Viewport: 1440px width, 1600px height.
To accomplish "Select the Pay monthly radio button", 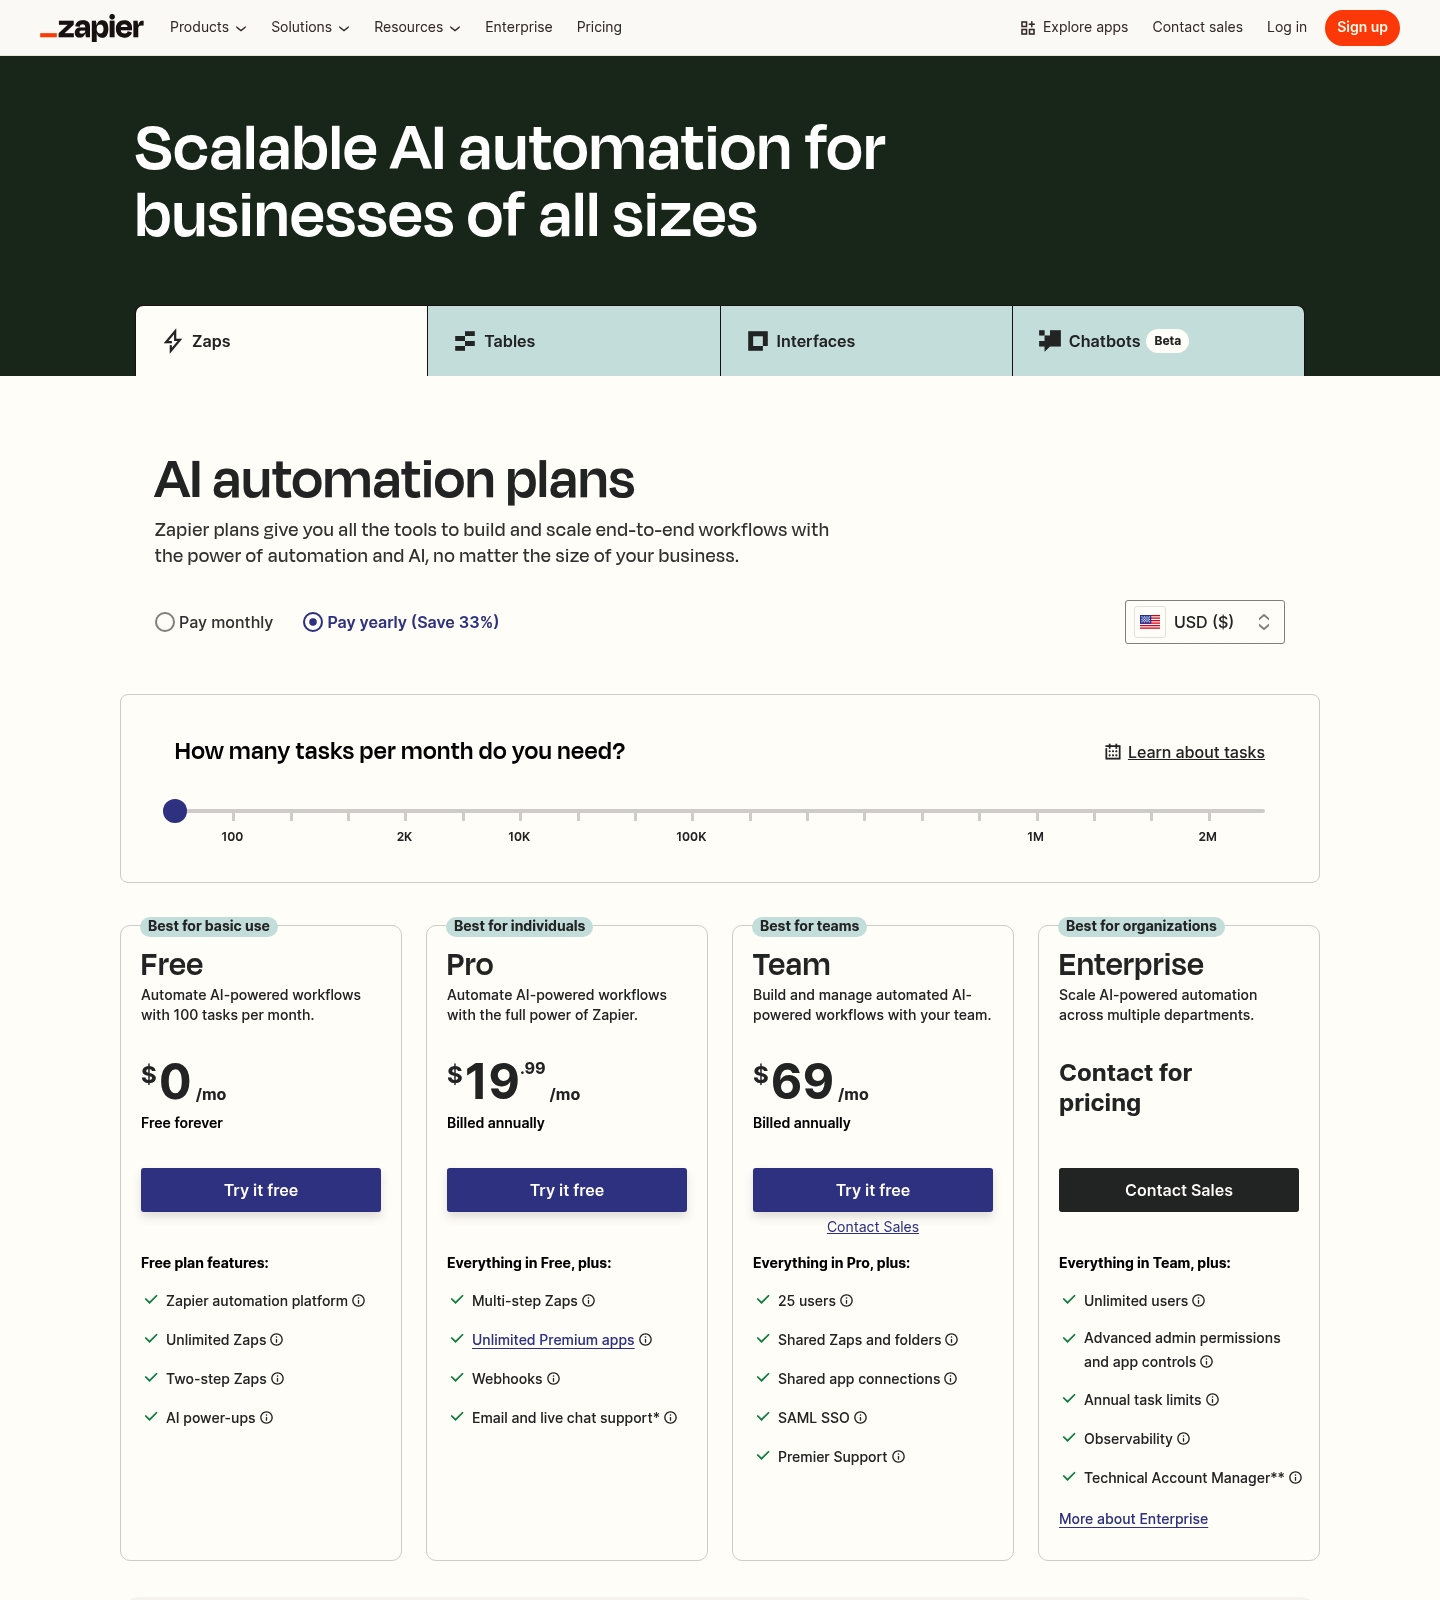I will click(x=165, y=622).
